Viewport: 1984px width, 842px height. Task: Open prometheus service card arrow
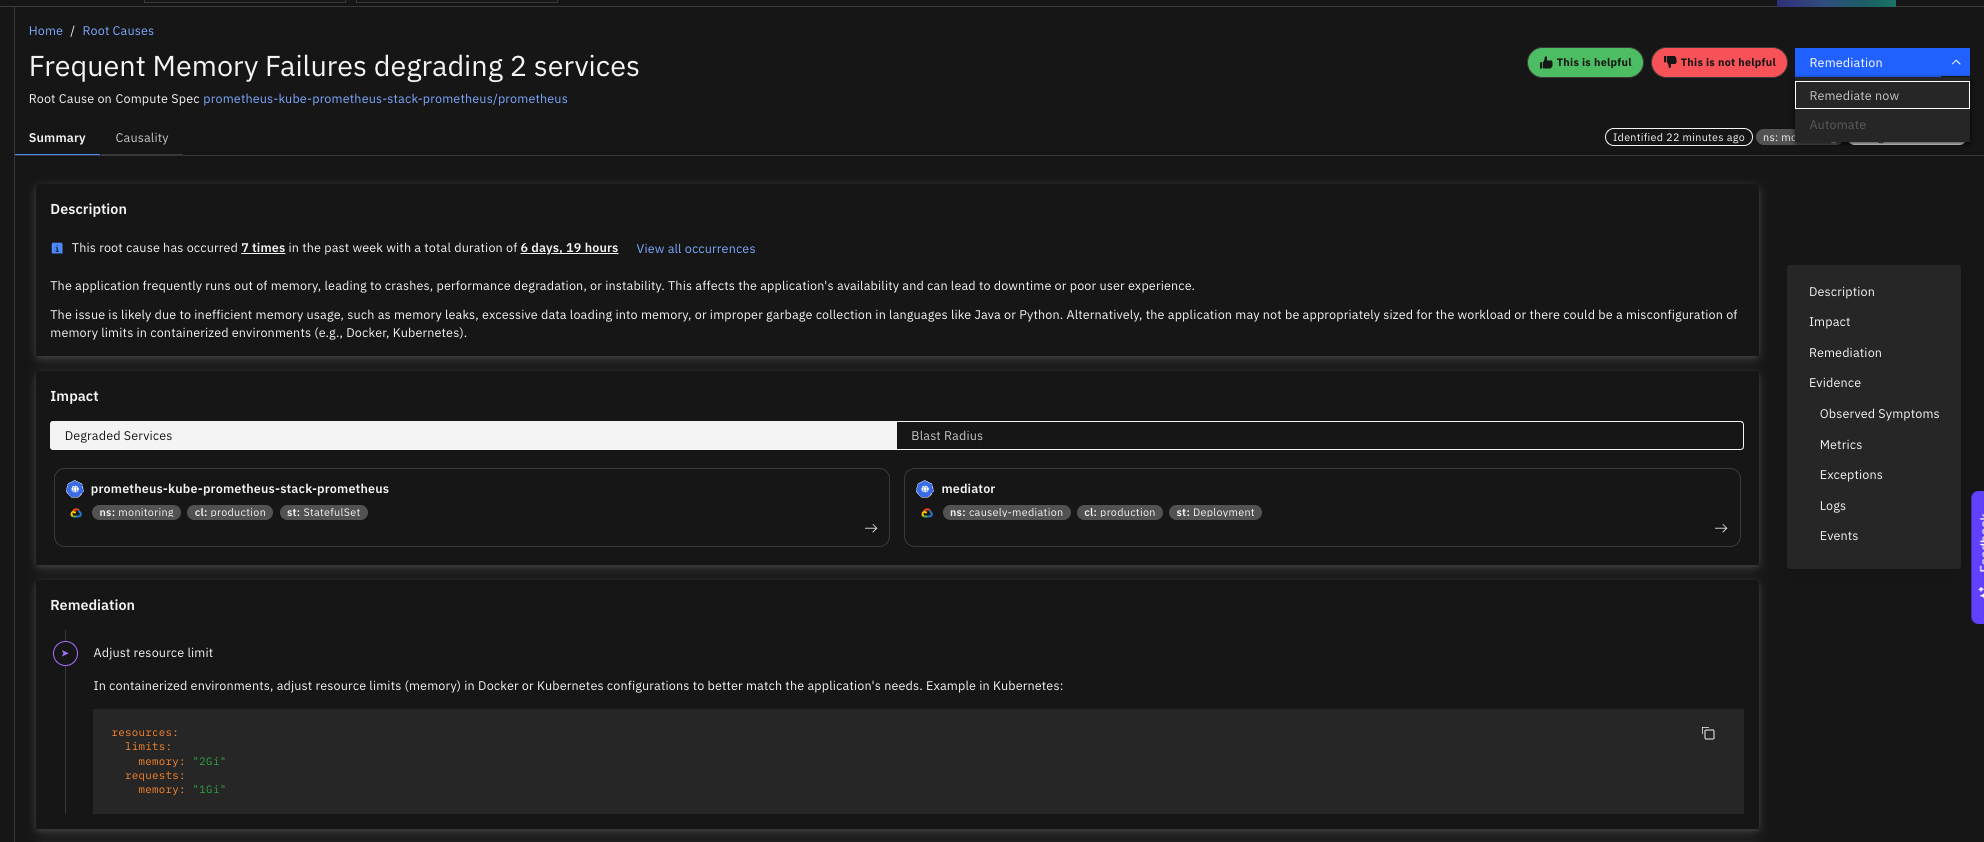click(x=871, y=528)
